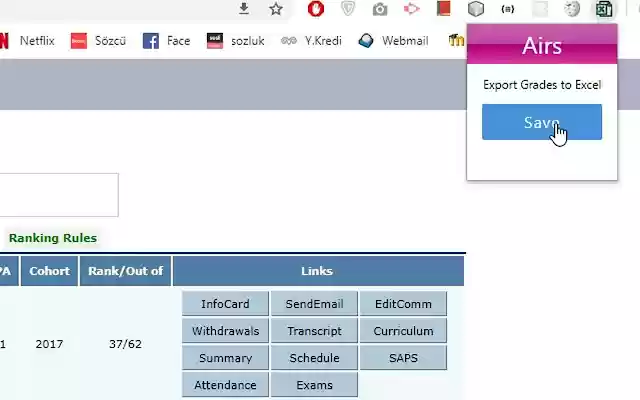
Task: Click the Rank/Out of column header
Action: (x=125, y=271)
